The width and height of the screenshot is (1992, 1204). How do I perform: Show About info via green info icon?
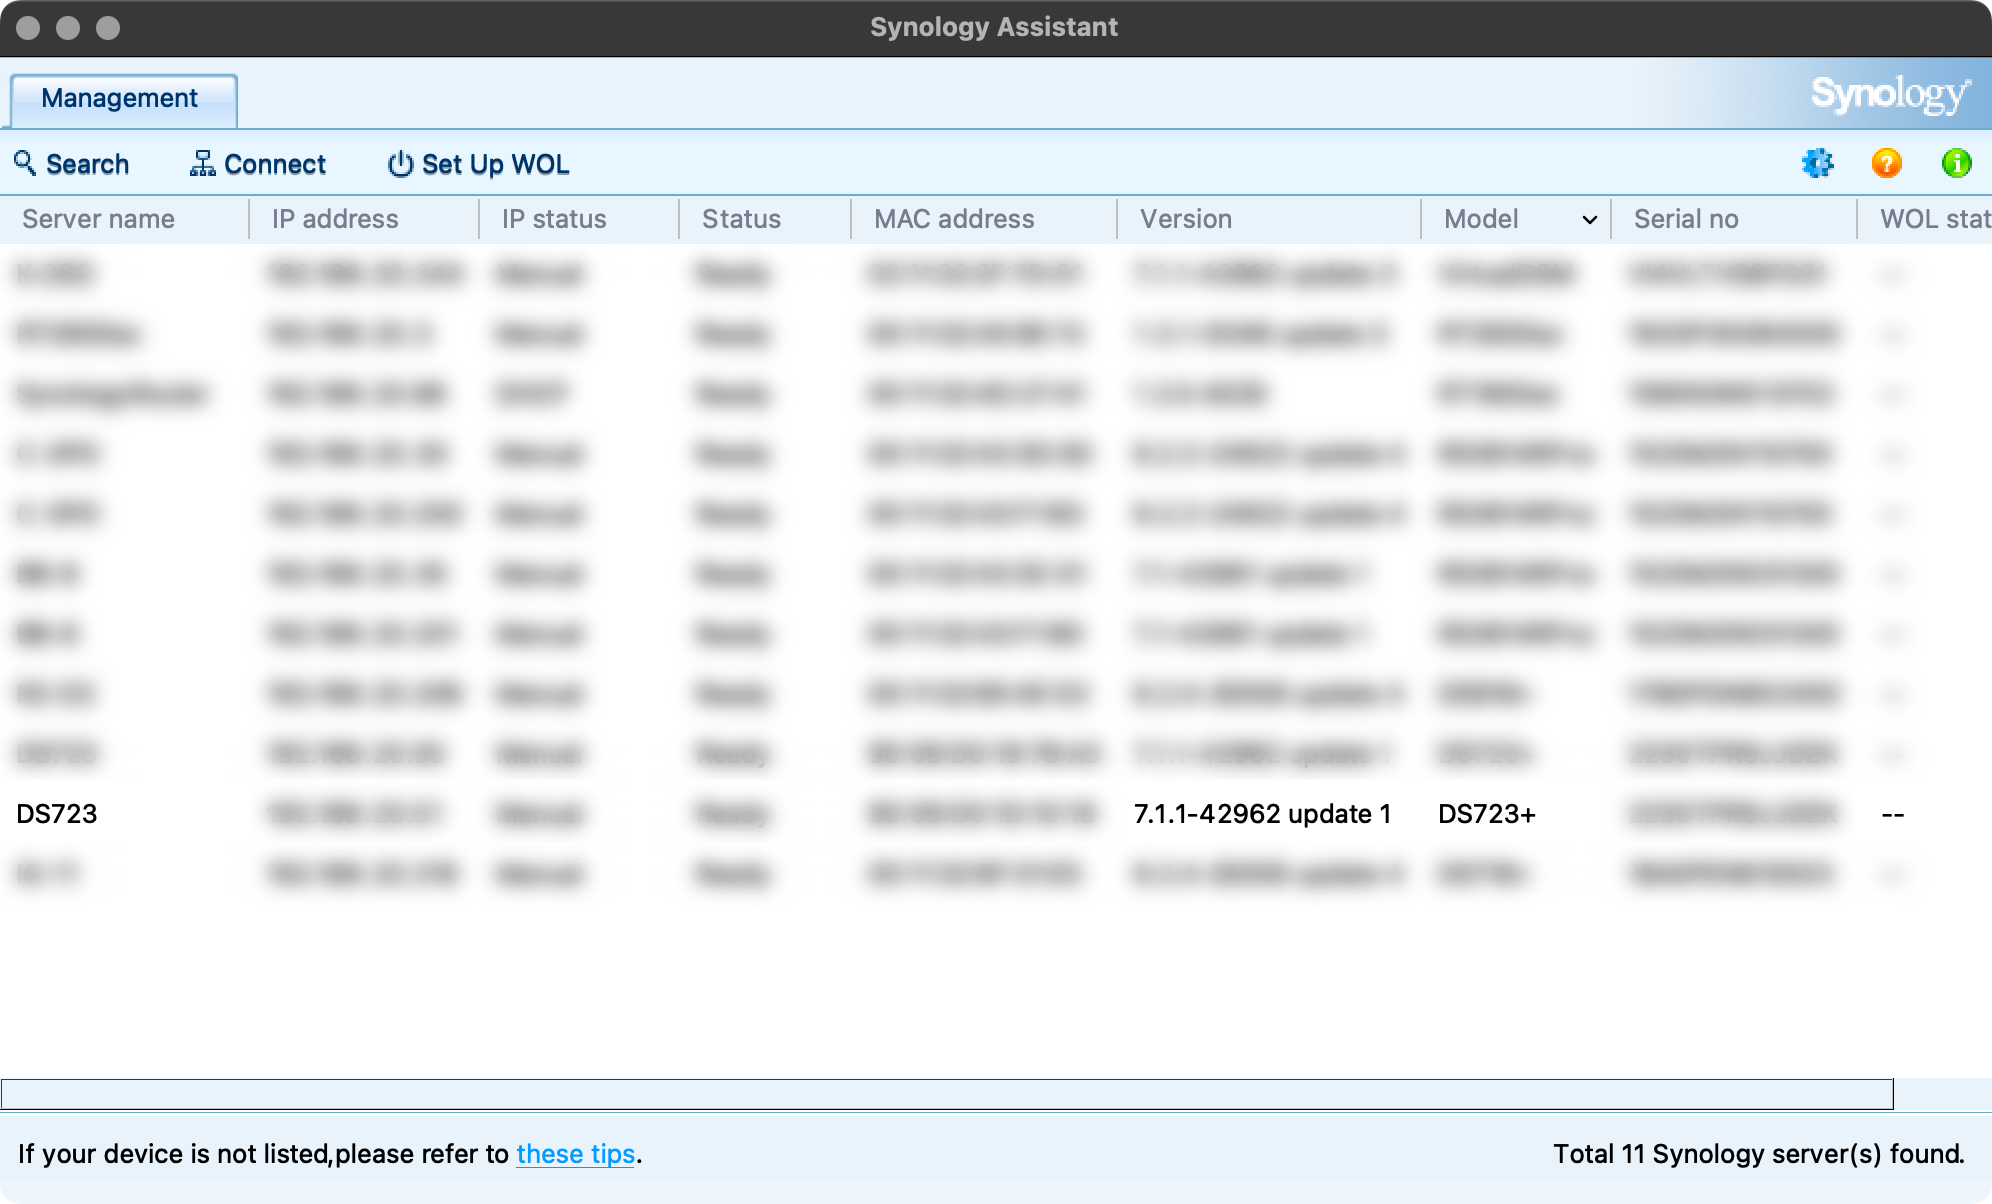tap(1957, 163)
